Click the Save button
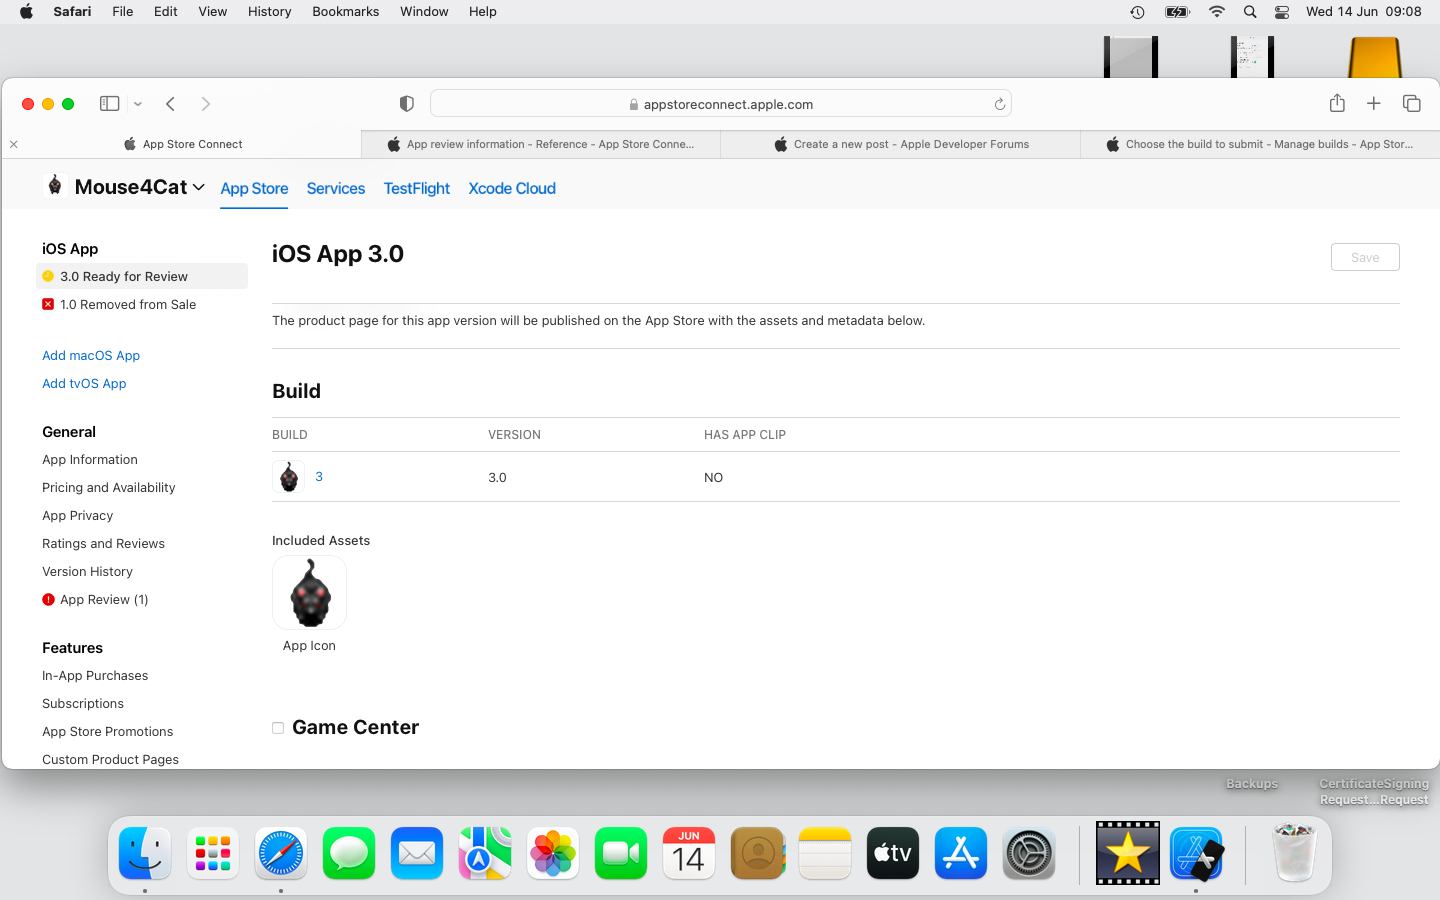Viewport: 1440px width, 900px height. pos(1365,257)
